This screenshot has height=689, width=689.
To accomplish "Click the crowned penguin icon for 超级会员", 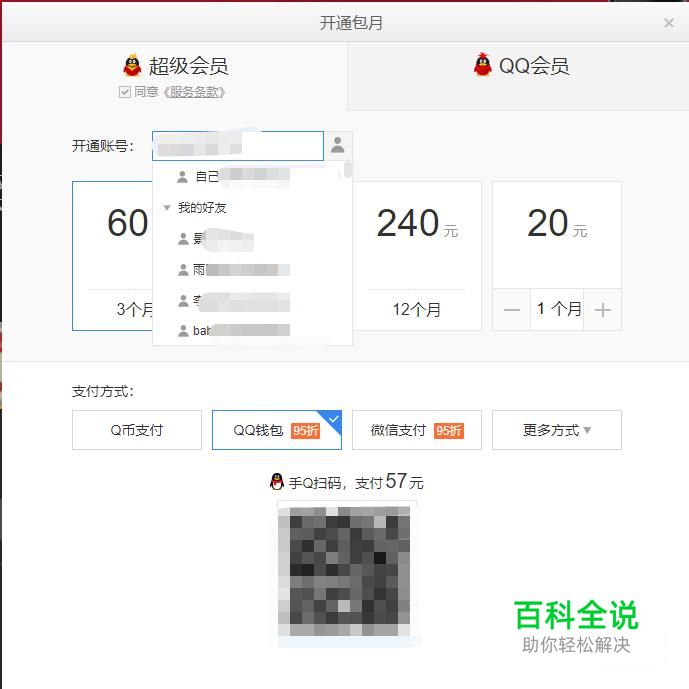I will 132,65.
